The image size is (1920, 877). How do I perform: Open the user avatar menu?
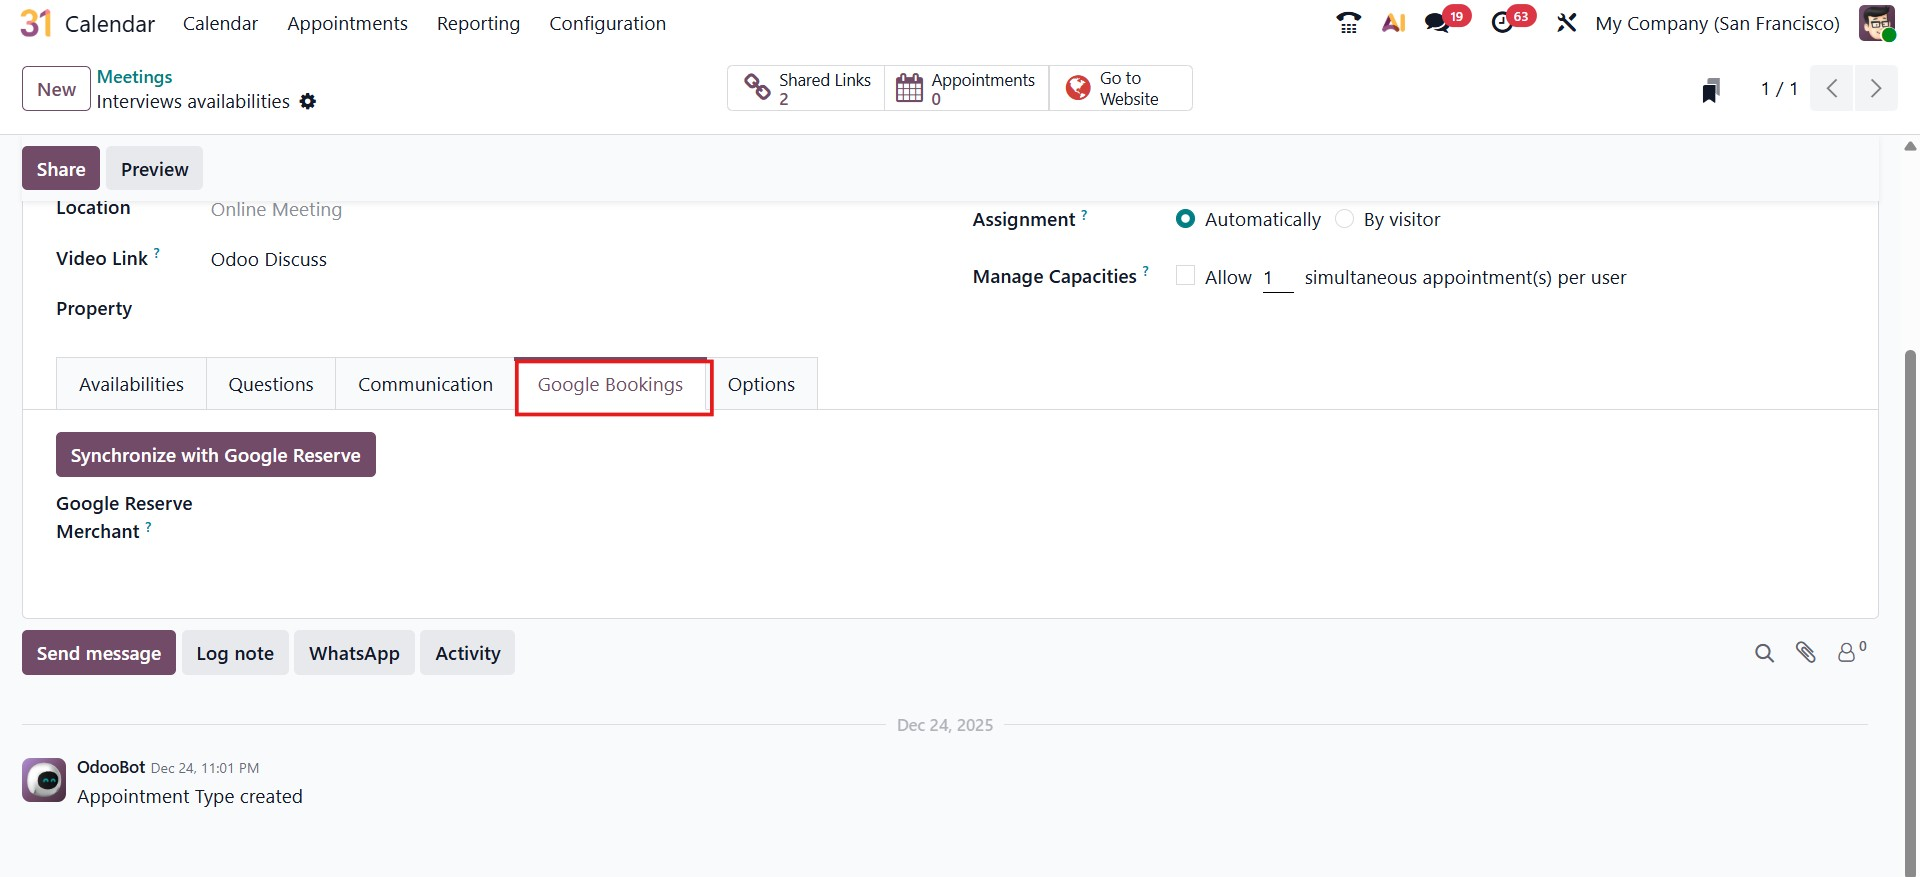(x=1877, y=23)
